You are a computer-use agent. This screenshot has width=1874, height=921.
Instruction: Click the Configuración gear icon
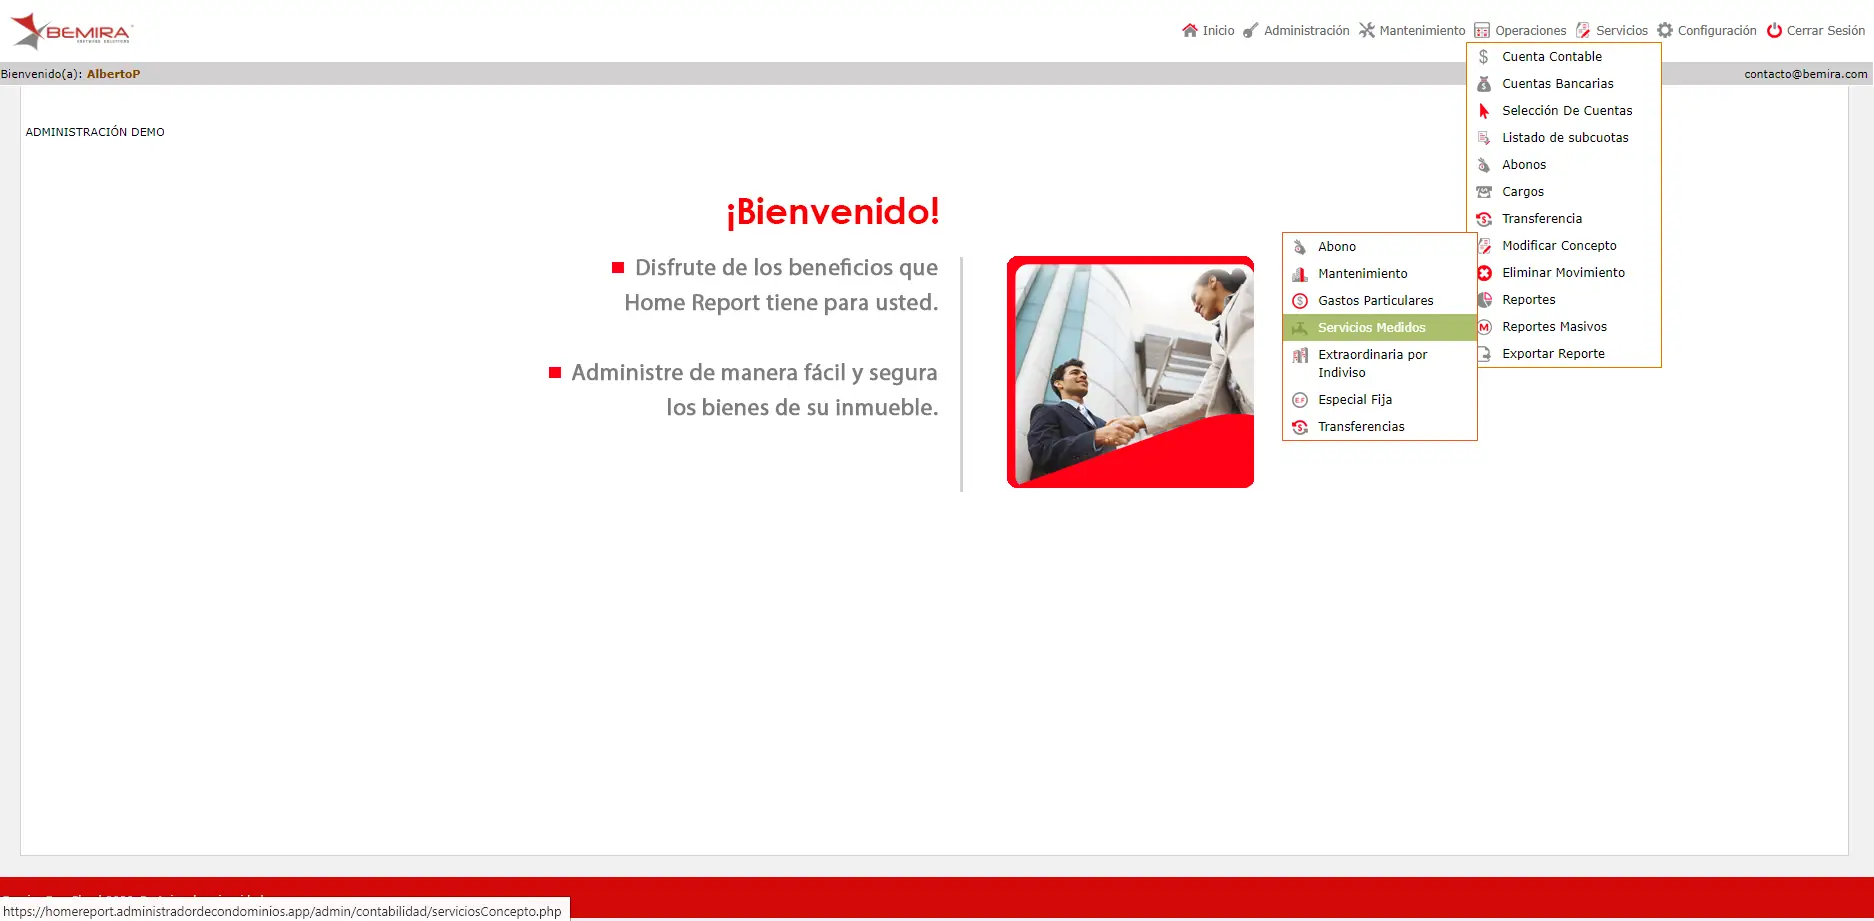coord(1665,30)
